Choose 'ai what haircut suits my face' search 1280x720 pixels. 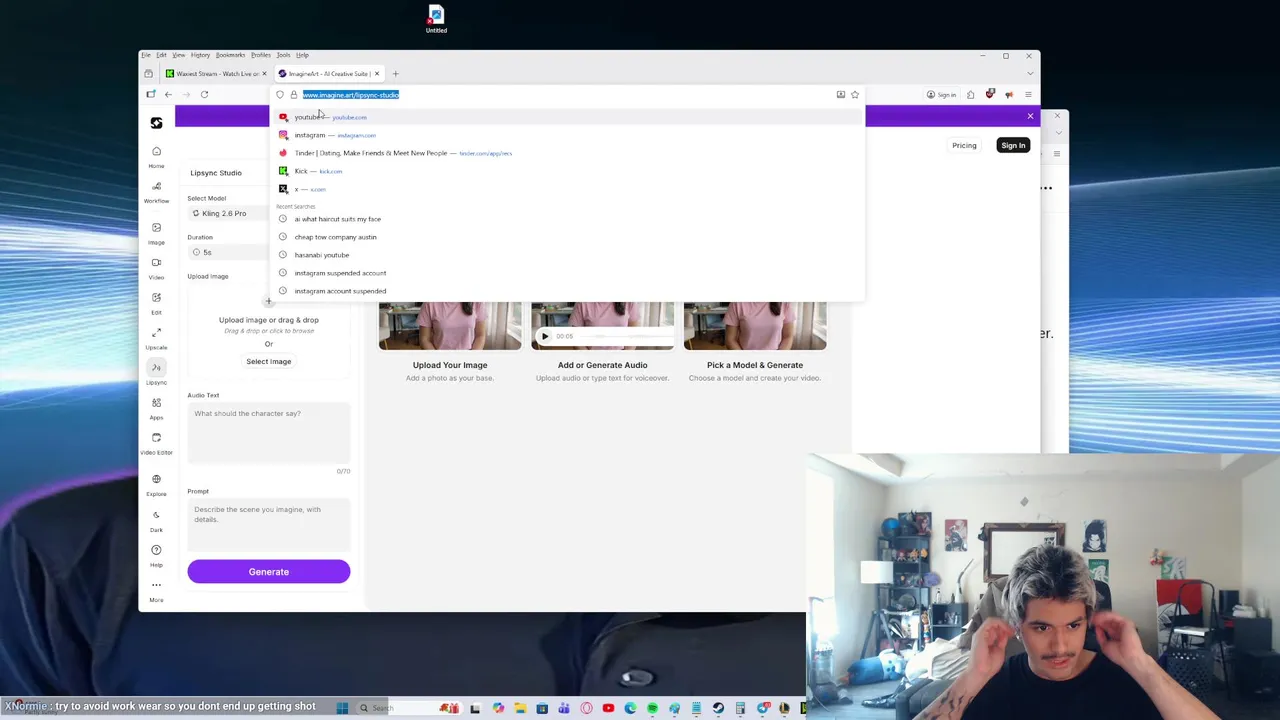pyautogui.click(x=568, y=219)
